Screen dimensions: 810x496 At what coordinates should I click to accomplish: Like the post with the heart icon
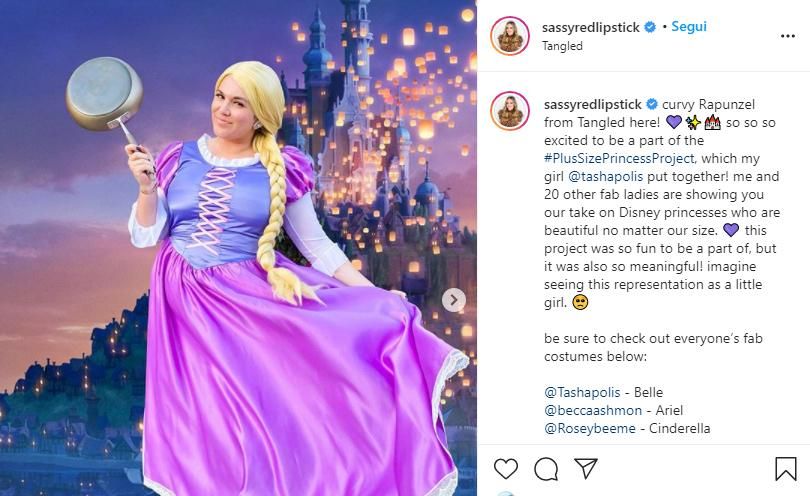pyautogui.click(x=506, y=469)
